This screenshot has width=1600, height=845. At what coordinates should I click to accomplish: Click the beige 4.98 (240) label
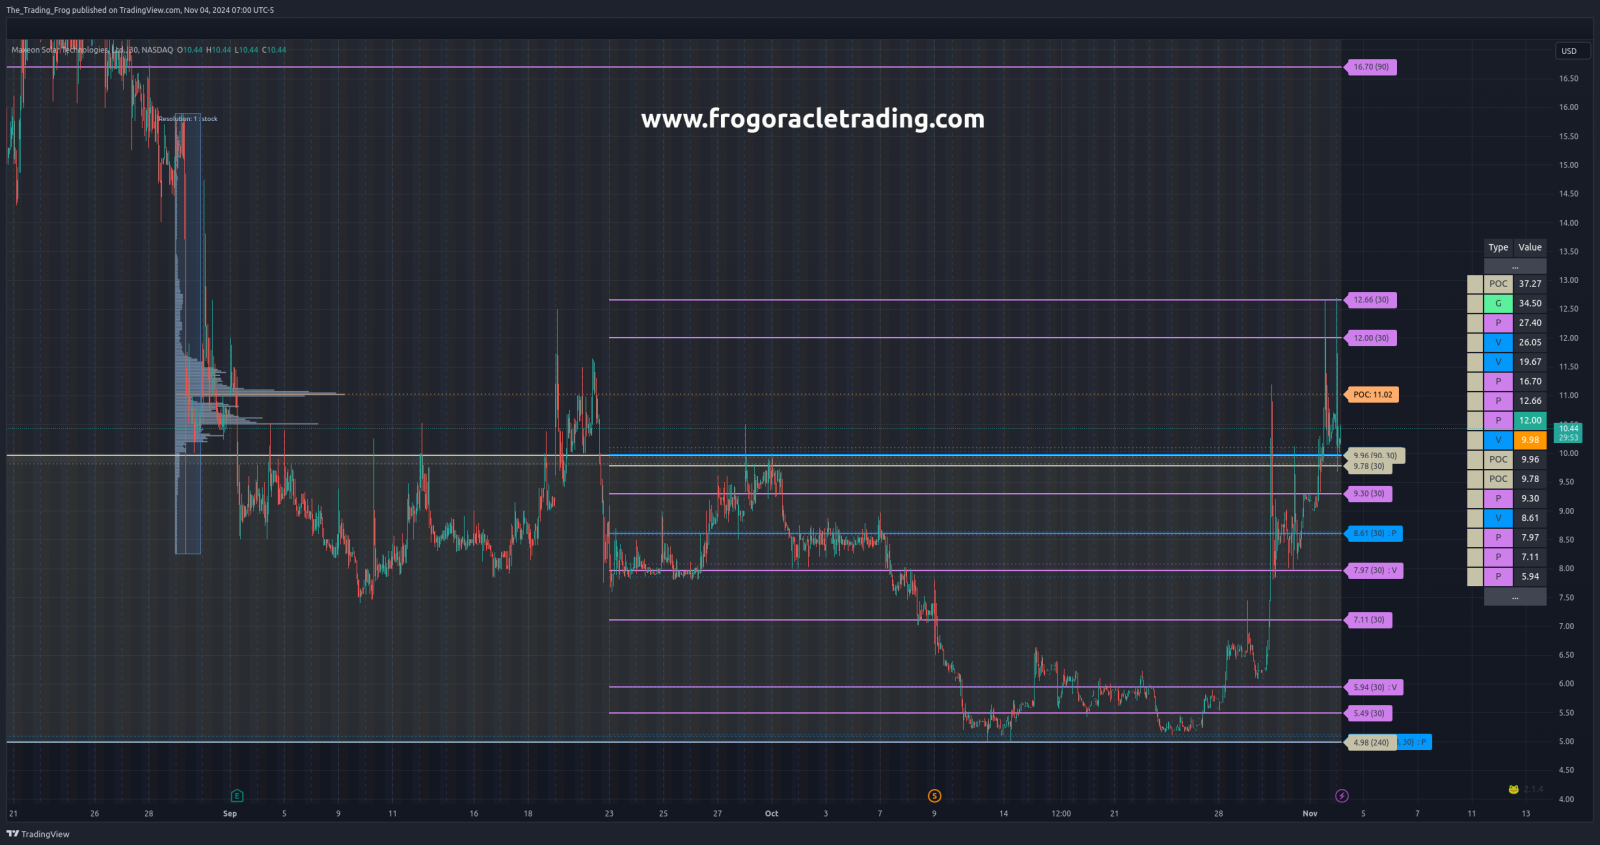click(1371, 742)
